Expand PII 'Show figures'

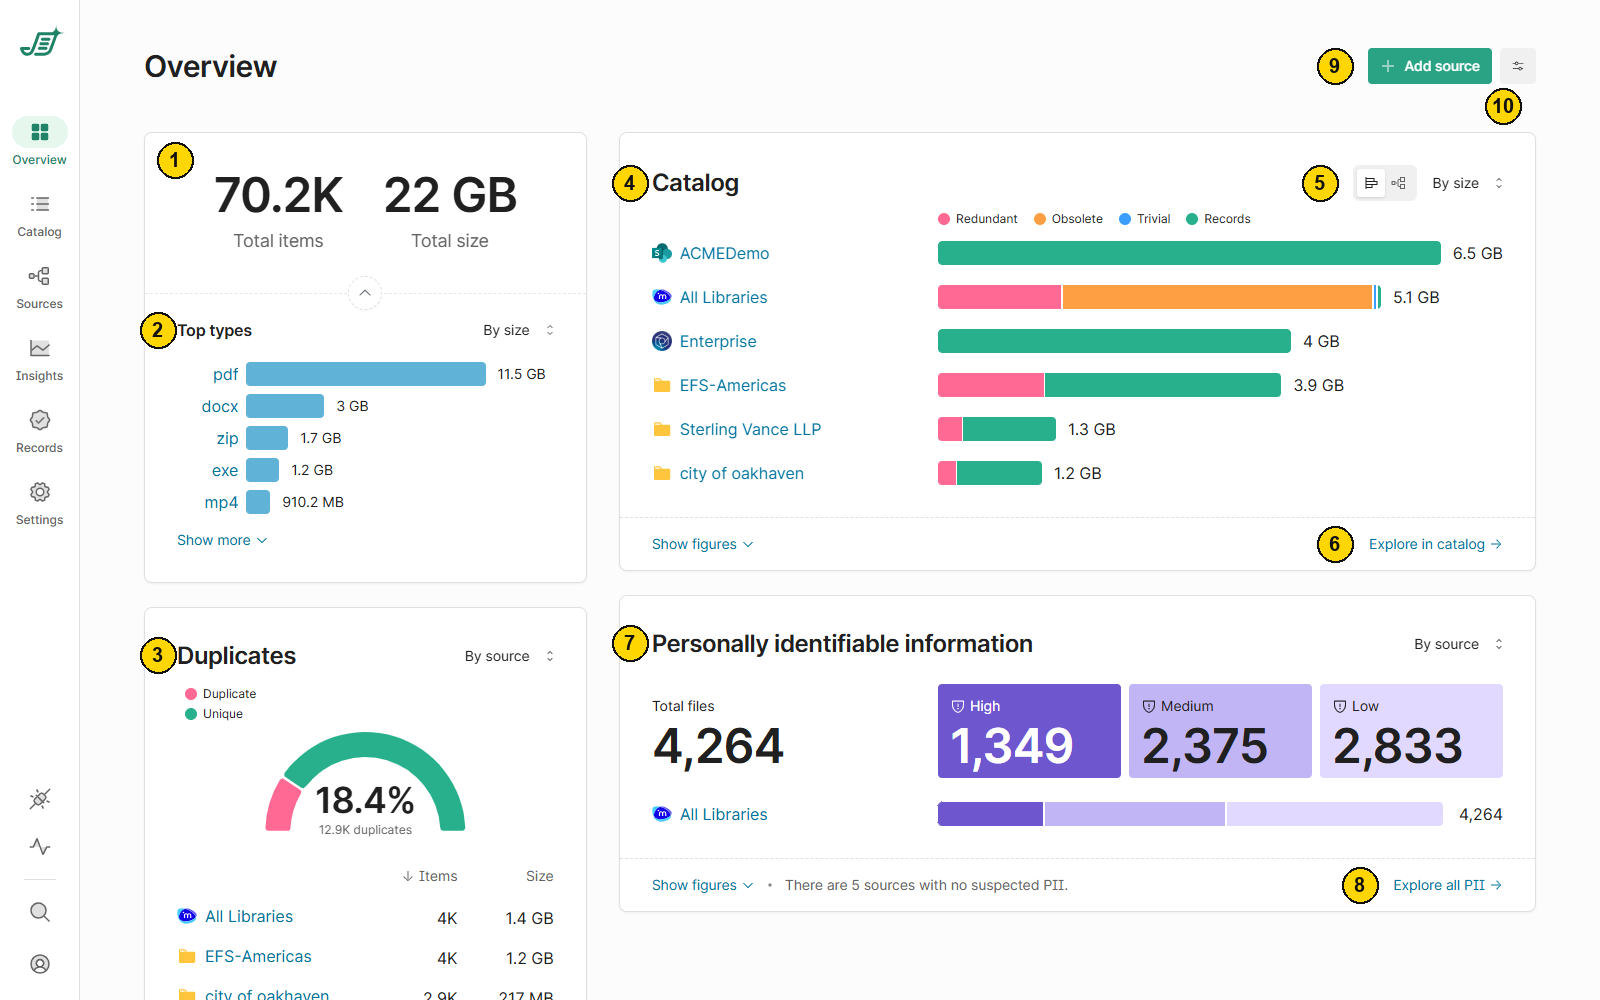(702, 885)
